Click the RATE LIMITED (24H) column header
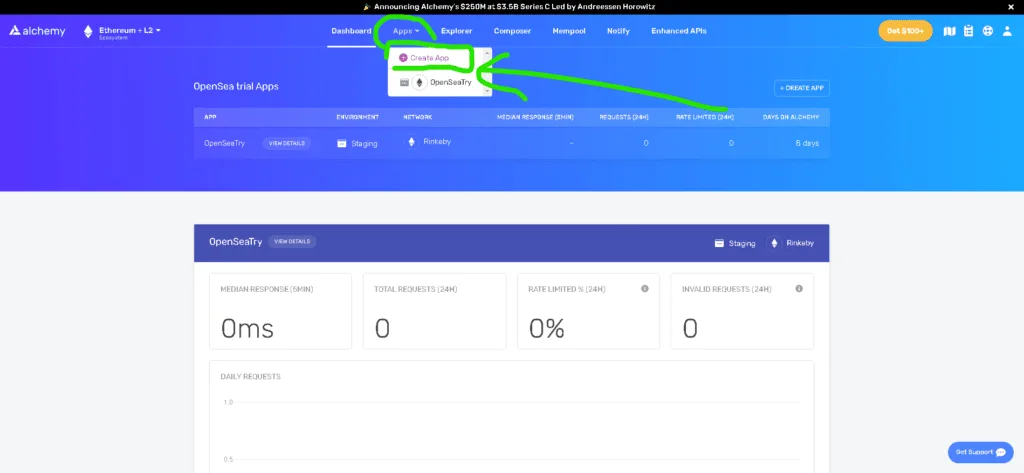1024x473 pixels. 705,117
